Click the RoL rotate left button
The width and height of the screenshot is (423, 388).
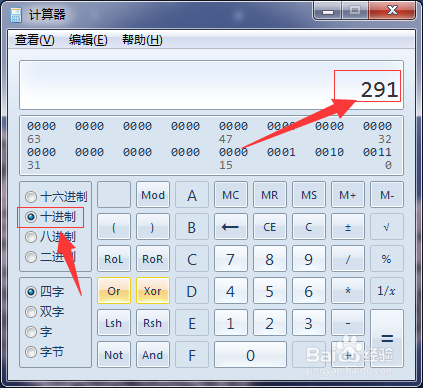[114, 259]
